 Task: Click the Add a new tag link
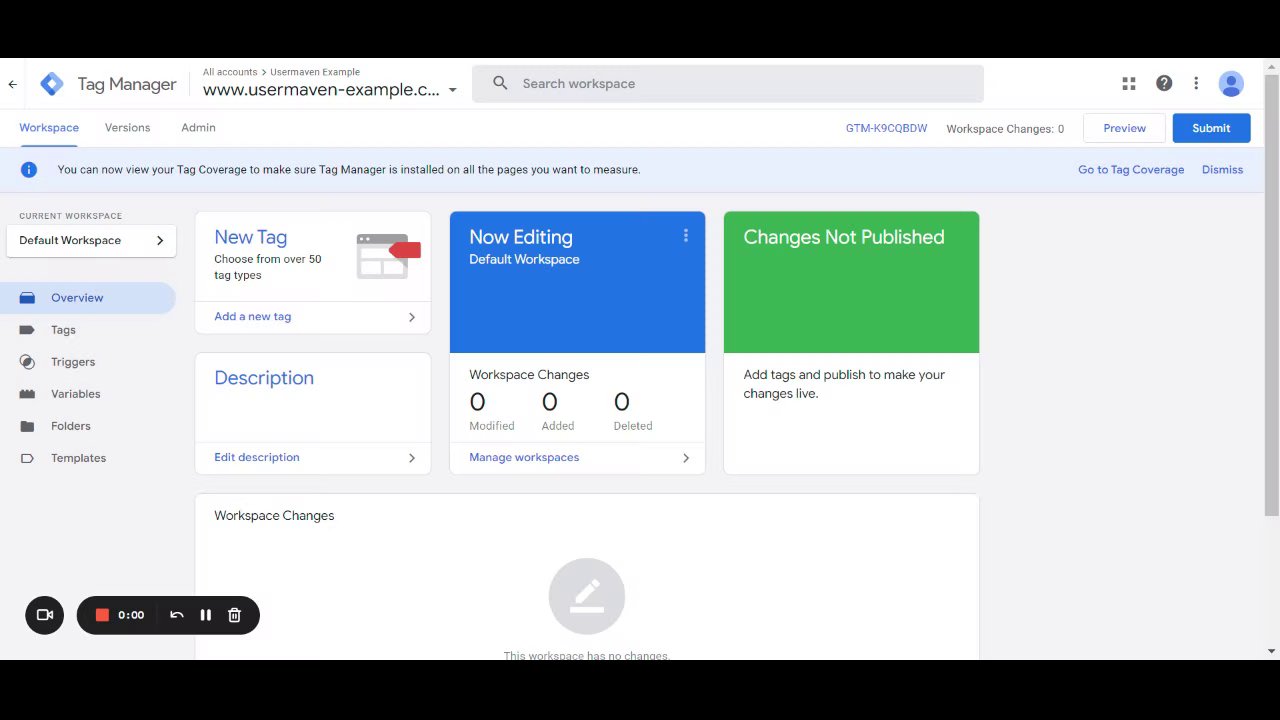253,317
